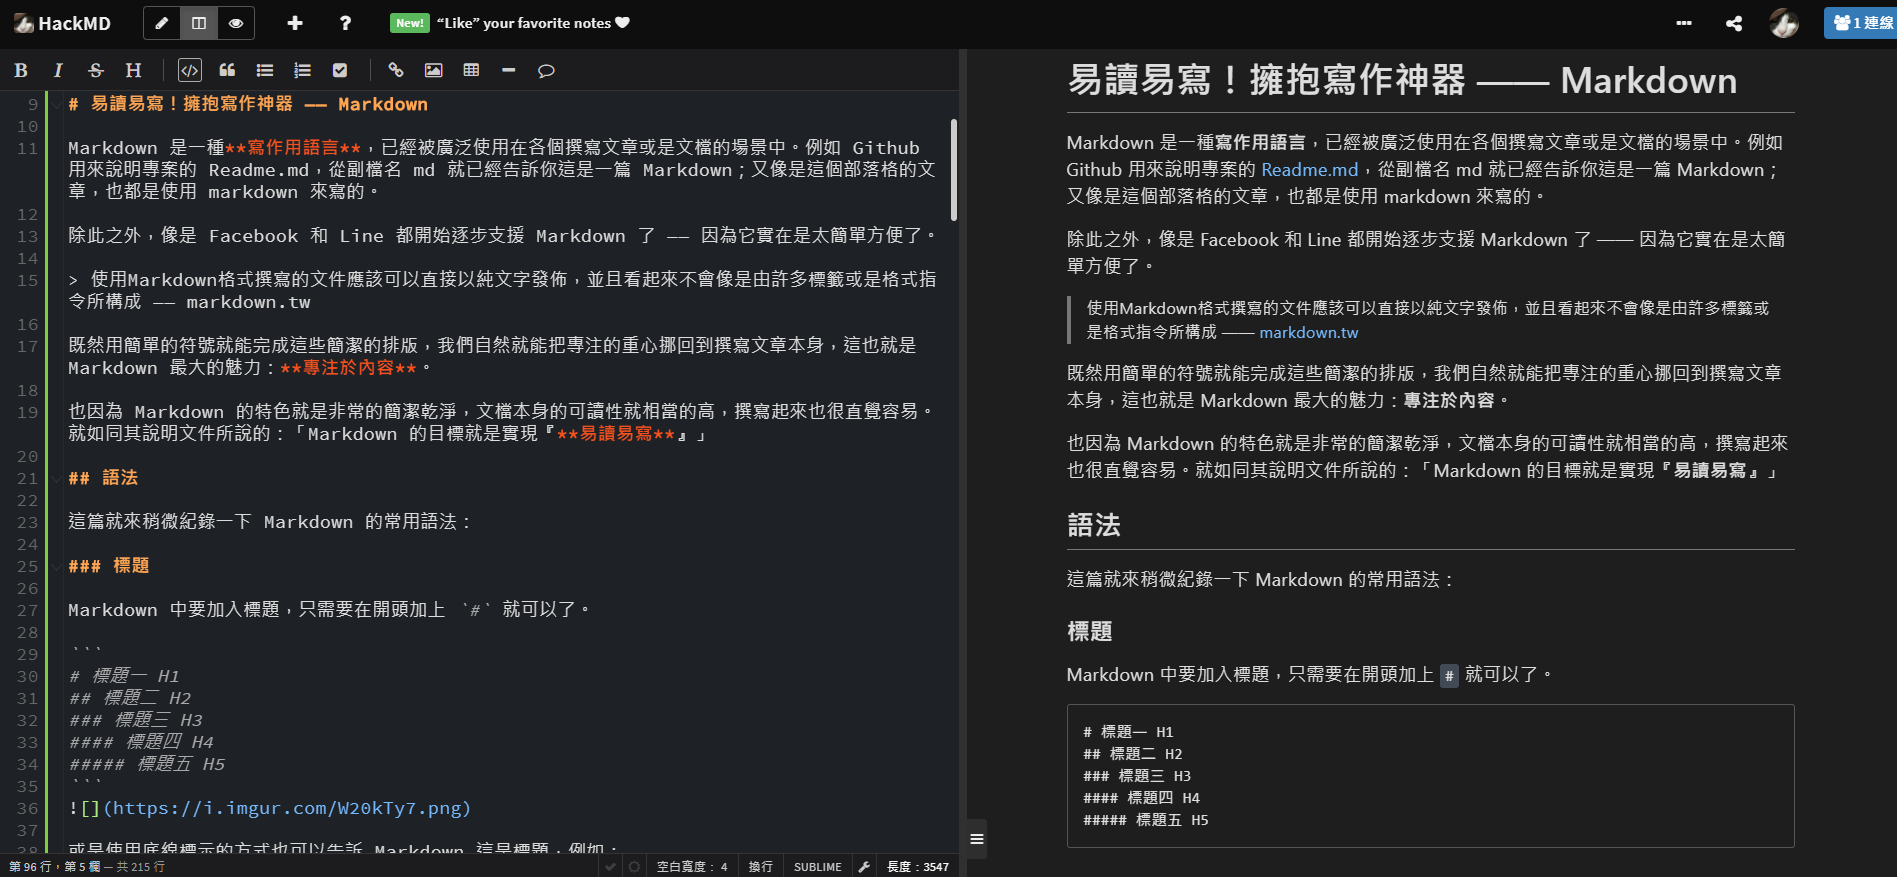Image resolution: width=1897 pixels, height=877 pixels.
Task: Open the preview pane menu button
Action: pyautogui.click(x=977, y=839)
